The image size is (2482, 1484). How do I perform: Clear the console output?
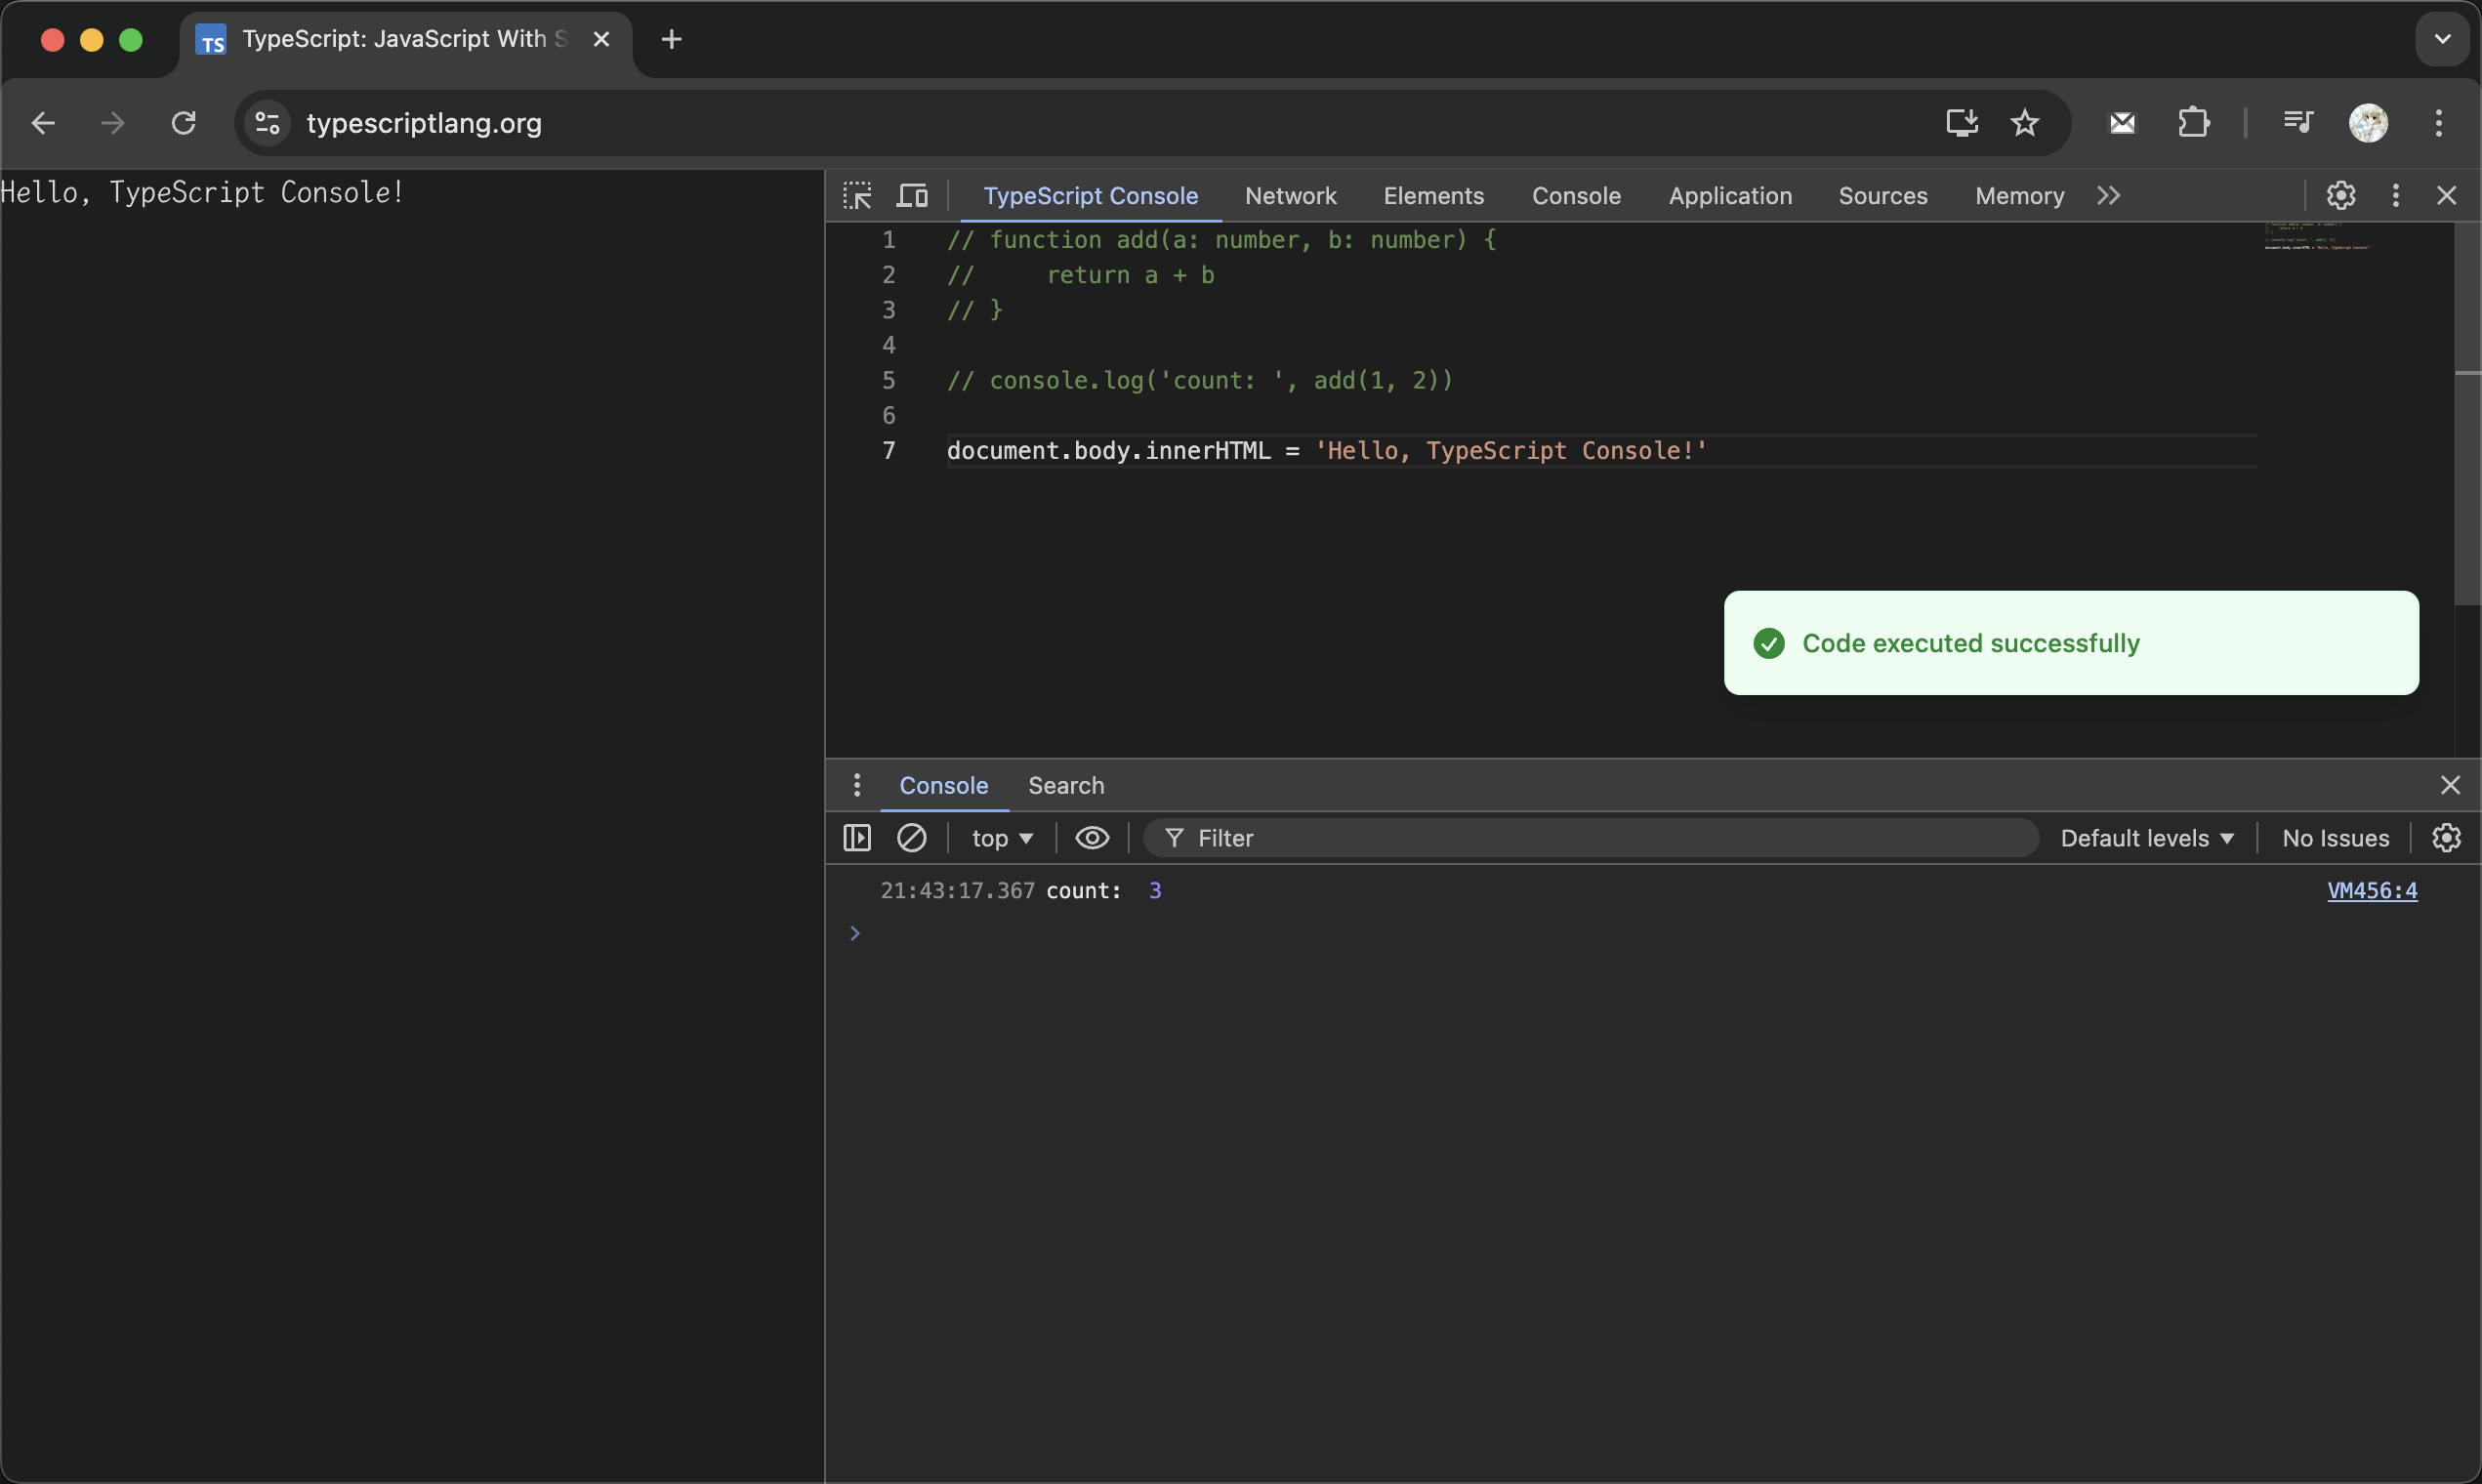(x=911, y=837)
